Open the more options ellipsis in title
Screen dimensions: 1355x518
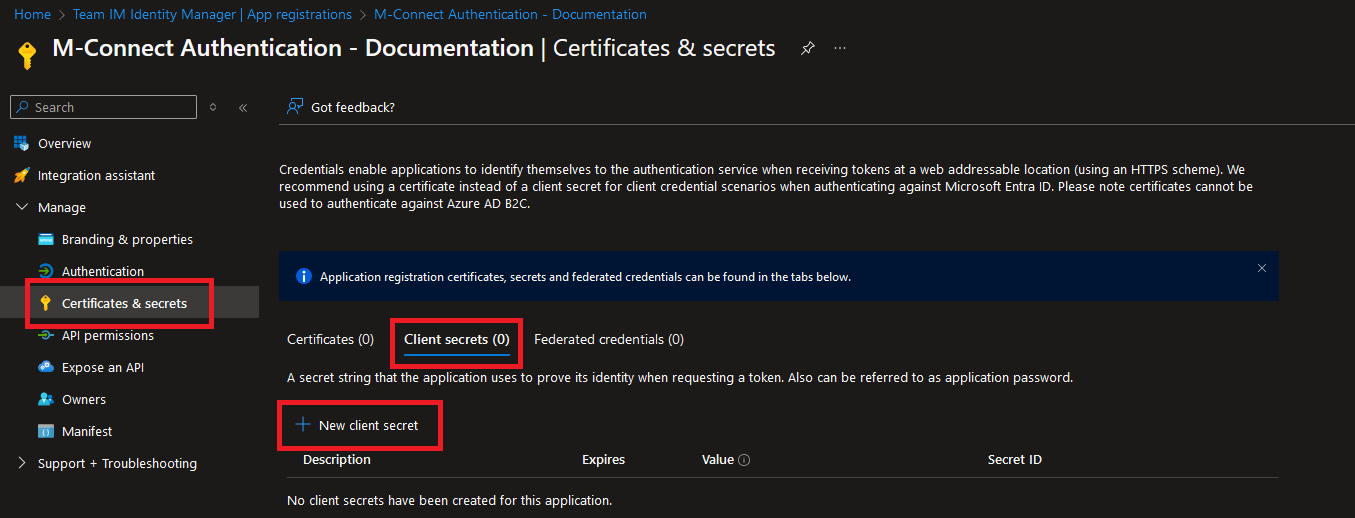point(840,48)
